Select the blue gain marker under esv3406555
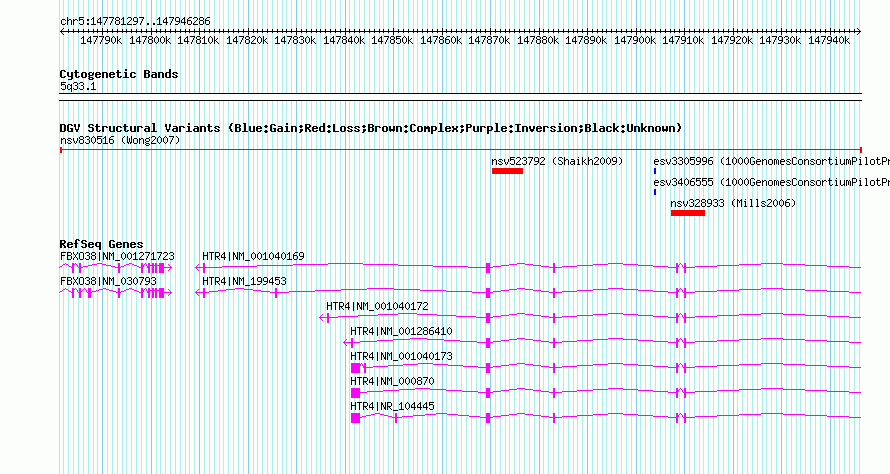Image resolution: width=890 pixels, height=474 pixels. (655, 192)
